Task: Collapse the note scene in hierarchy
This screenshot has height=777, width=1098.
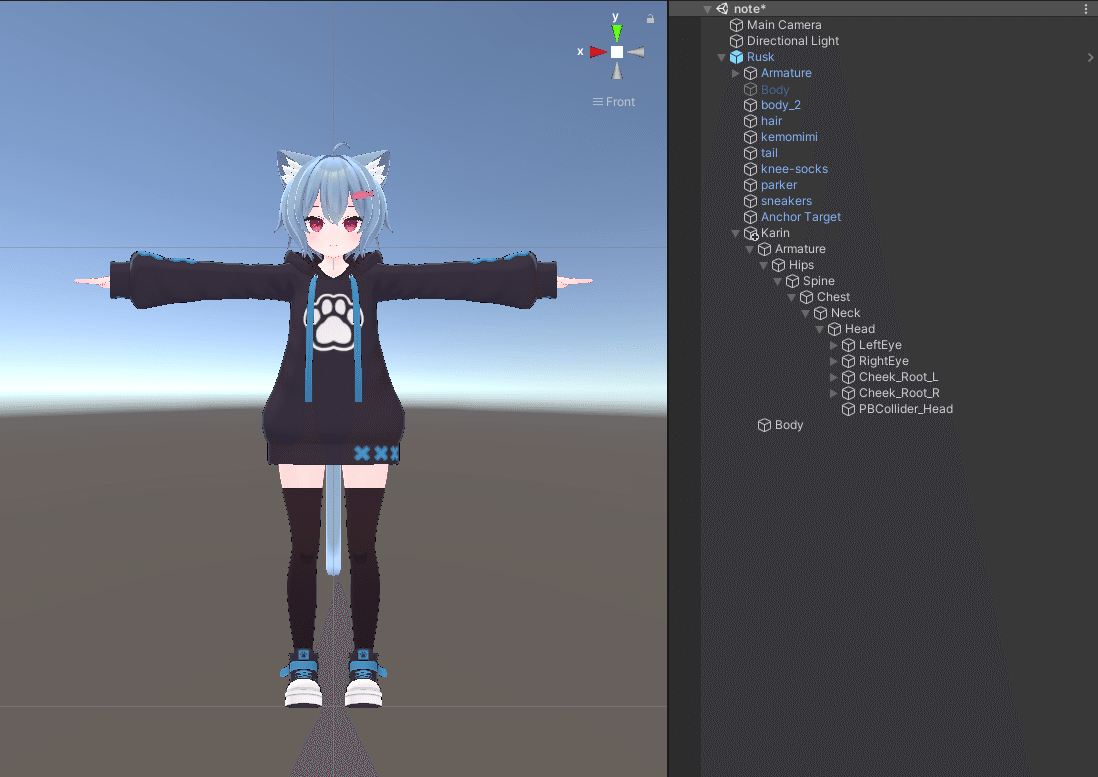Action: pyautogui.click(x=707, y=9)
